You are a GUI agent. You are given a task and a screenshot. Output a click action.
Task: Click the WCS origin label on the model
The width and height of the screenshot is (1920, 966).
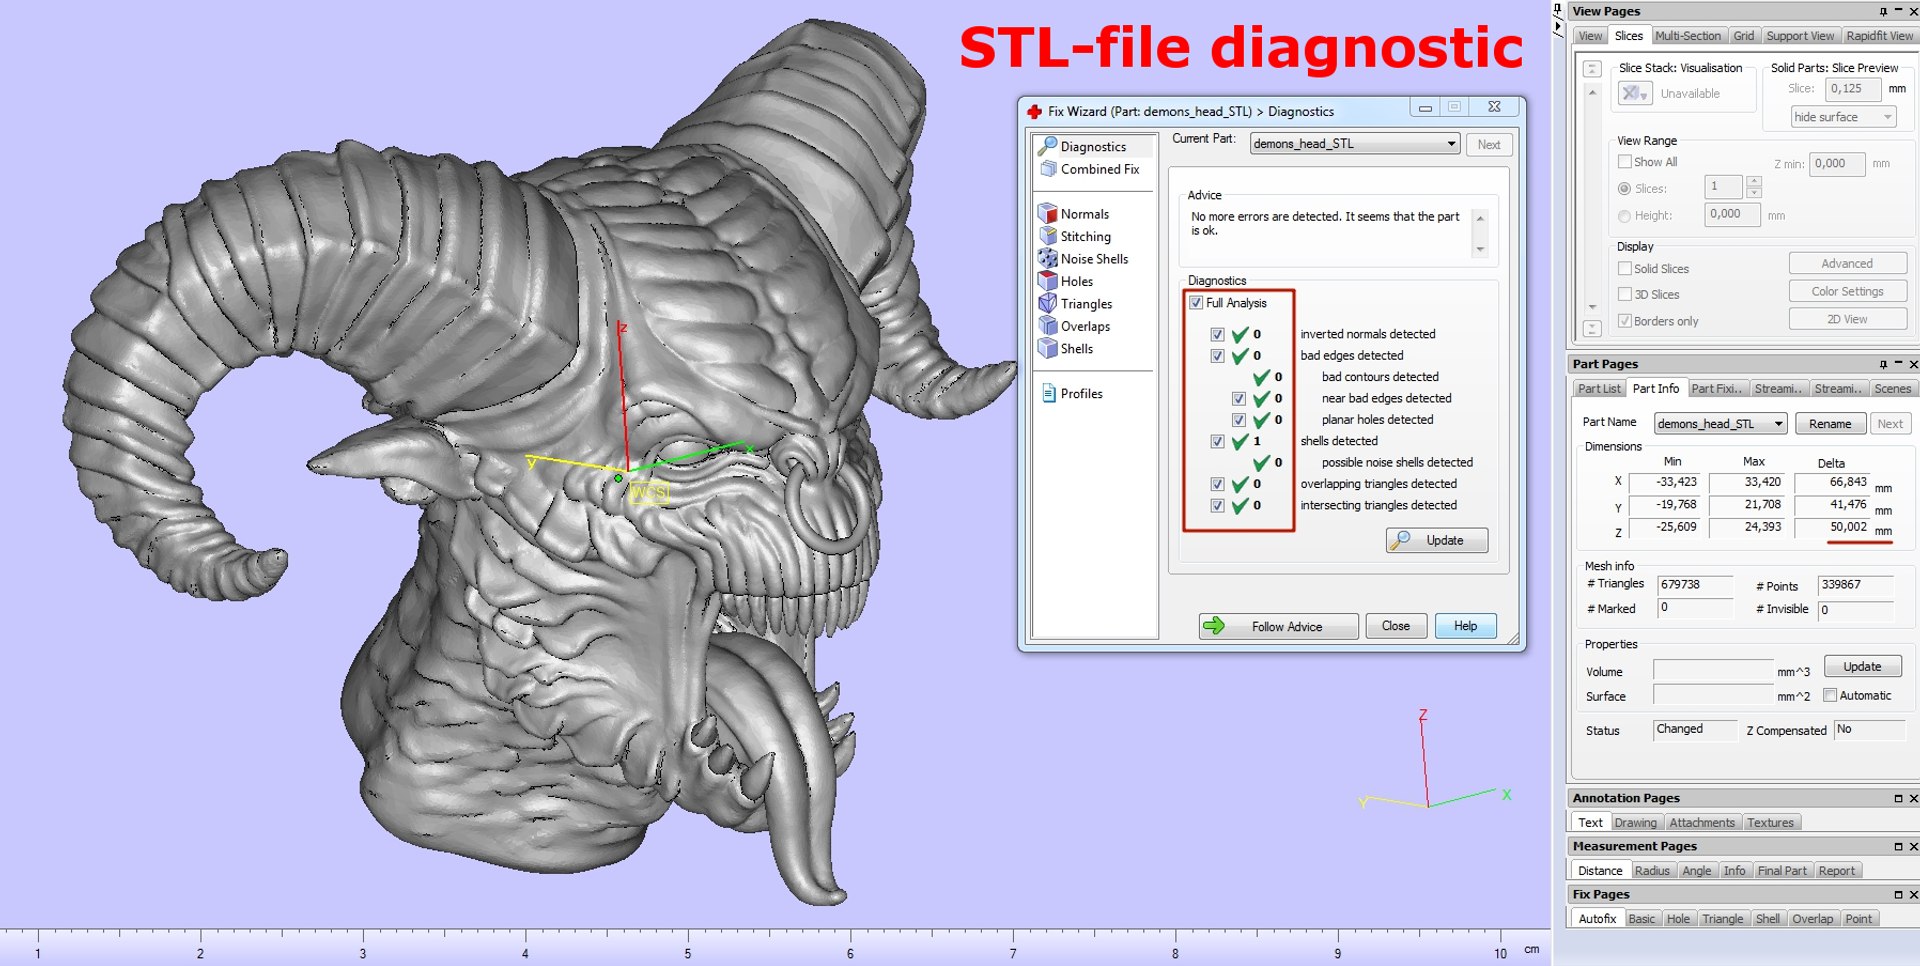click(648, 493)
